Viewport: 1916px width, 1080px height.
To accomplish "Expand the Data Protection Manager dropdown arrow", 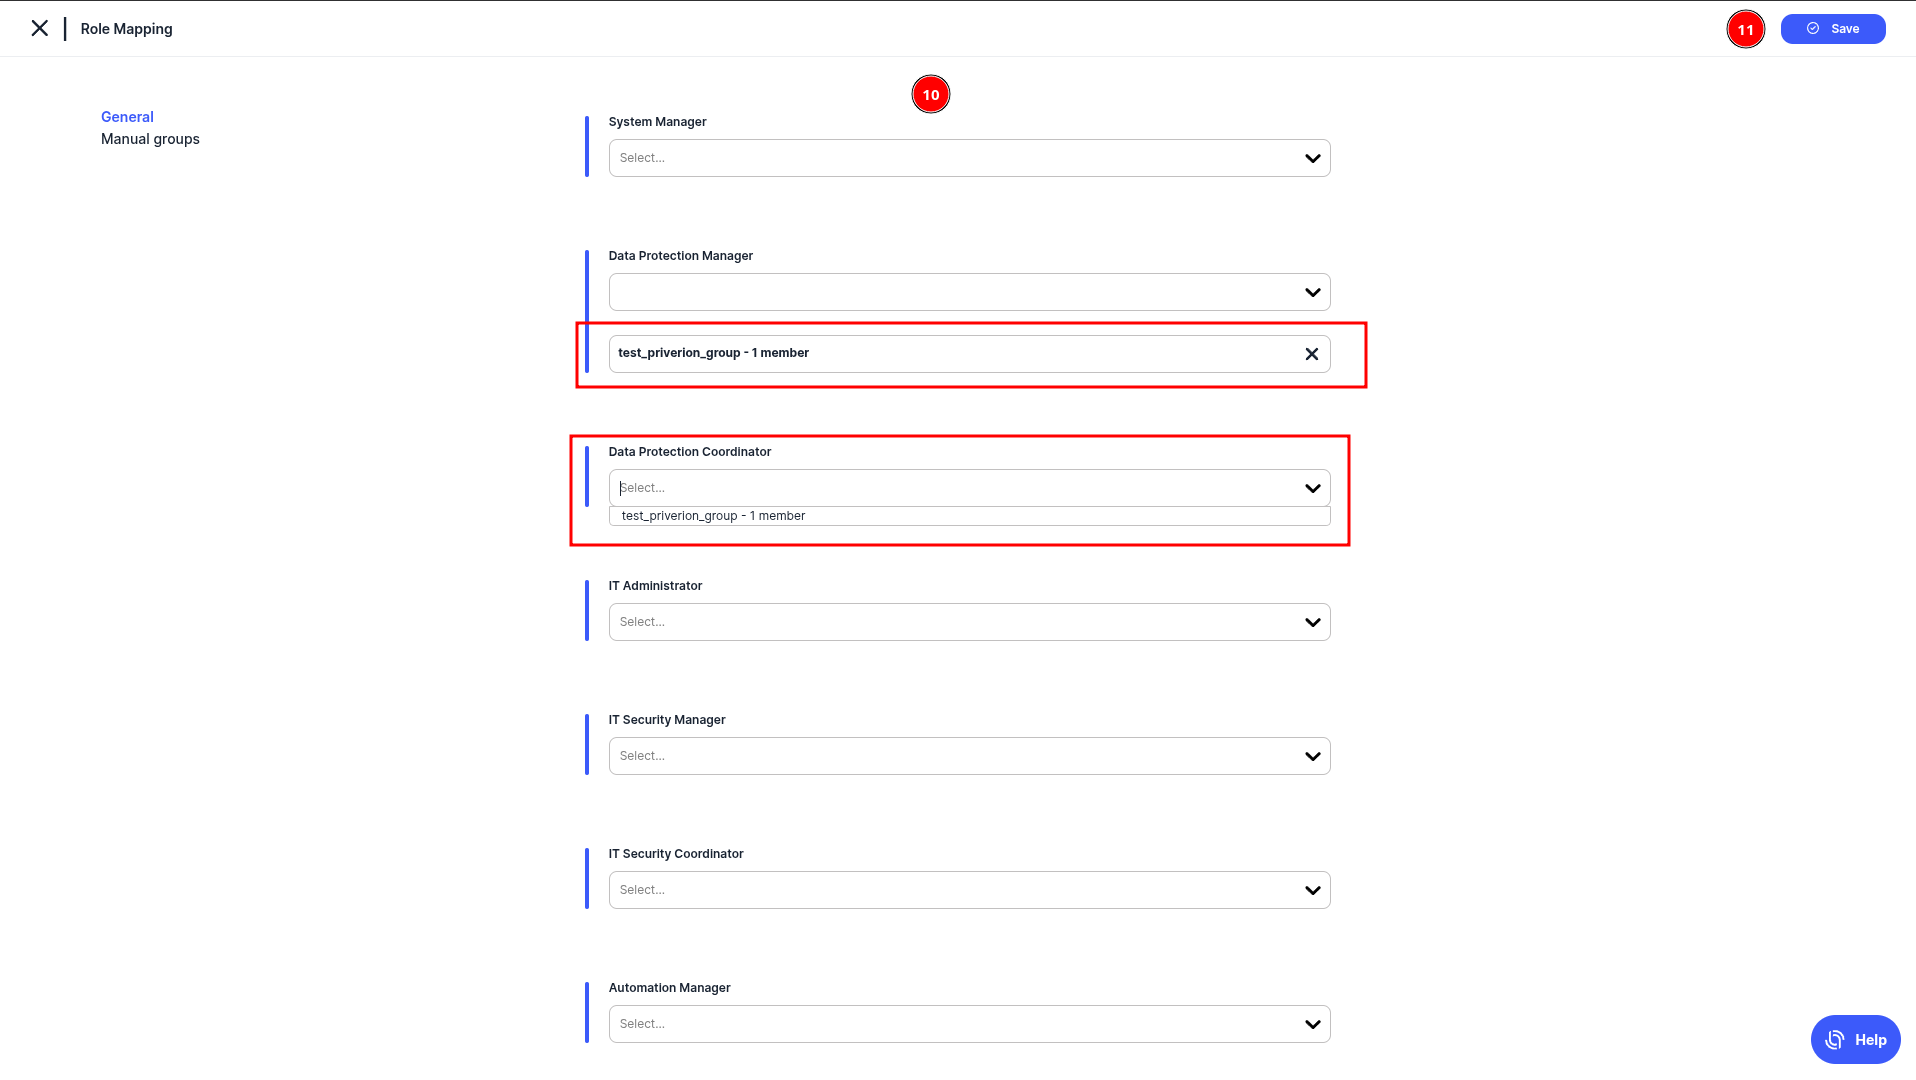I will [x=1312, y=292].
